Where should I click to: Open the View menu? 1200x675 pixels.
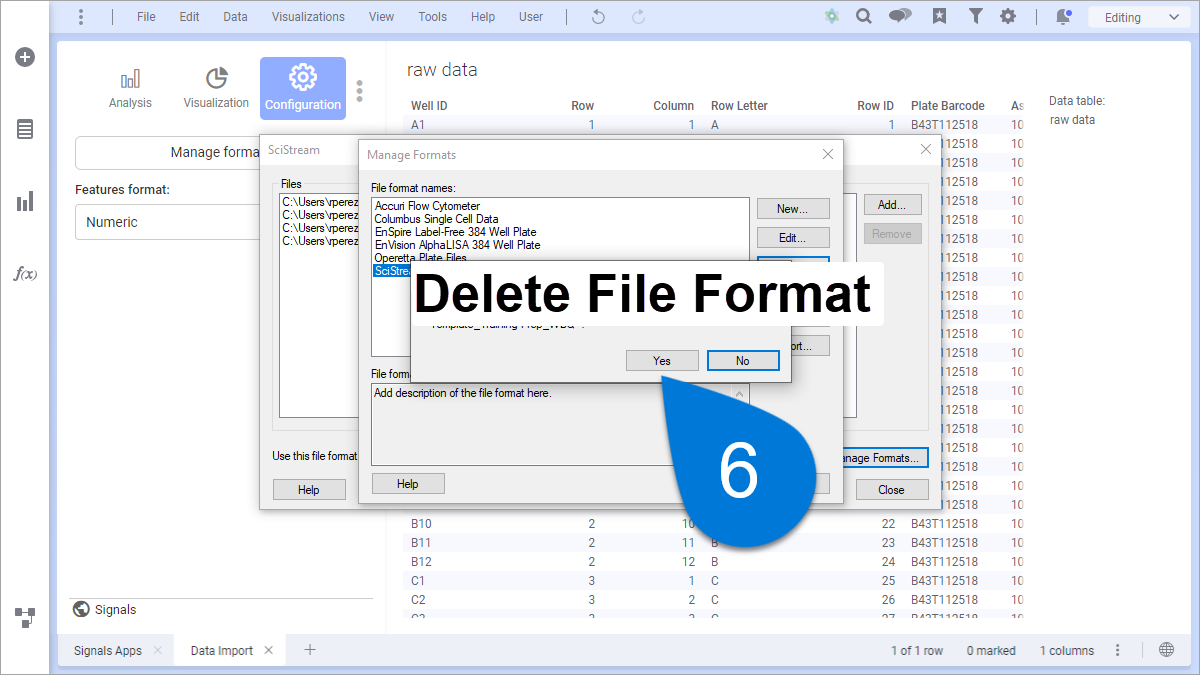(381, 17)
